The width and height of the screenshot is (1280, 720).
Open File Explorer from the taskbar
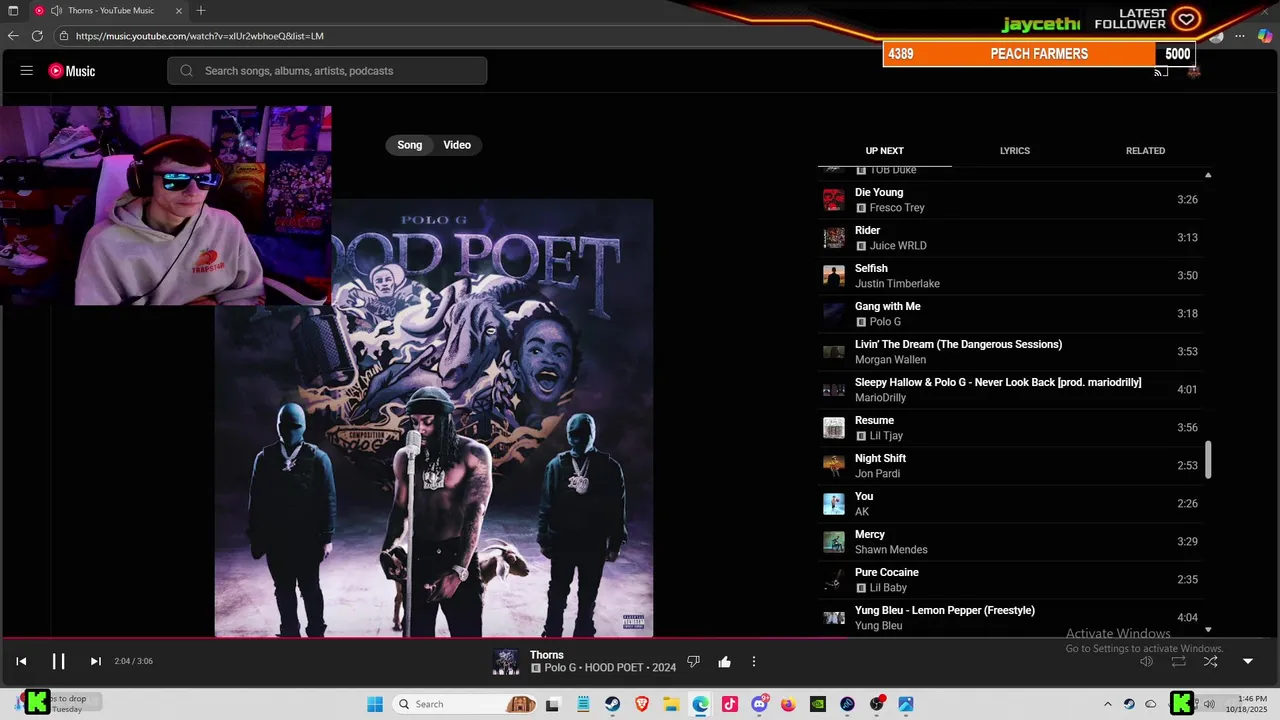pos(671,704)
